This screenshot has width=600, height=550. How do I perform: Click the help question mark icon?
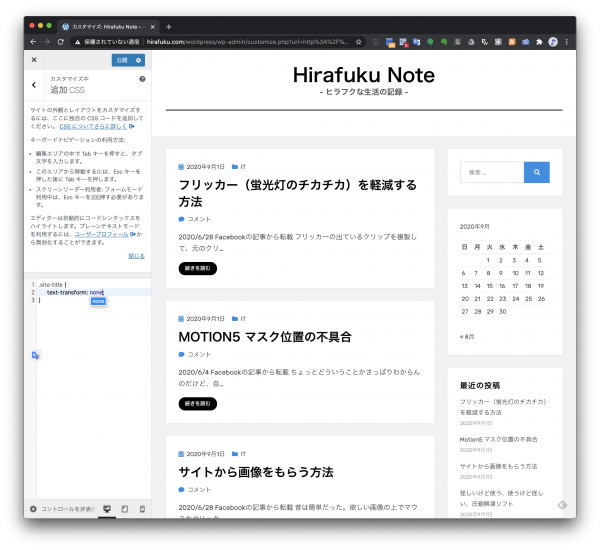(142, 78)
